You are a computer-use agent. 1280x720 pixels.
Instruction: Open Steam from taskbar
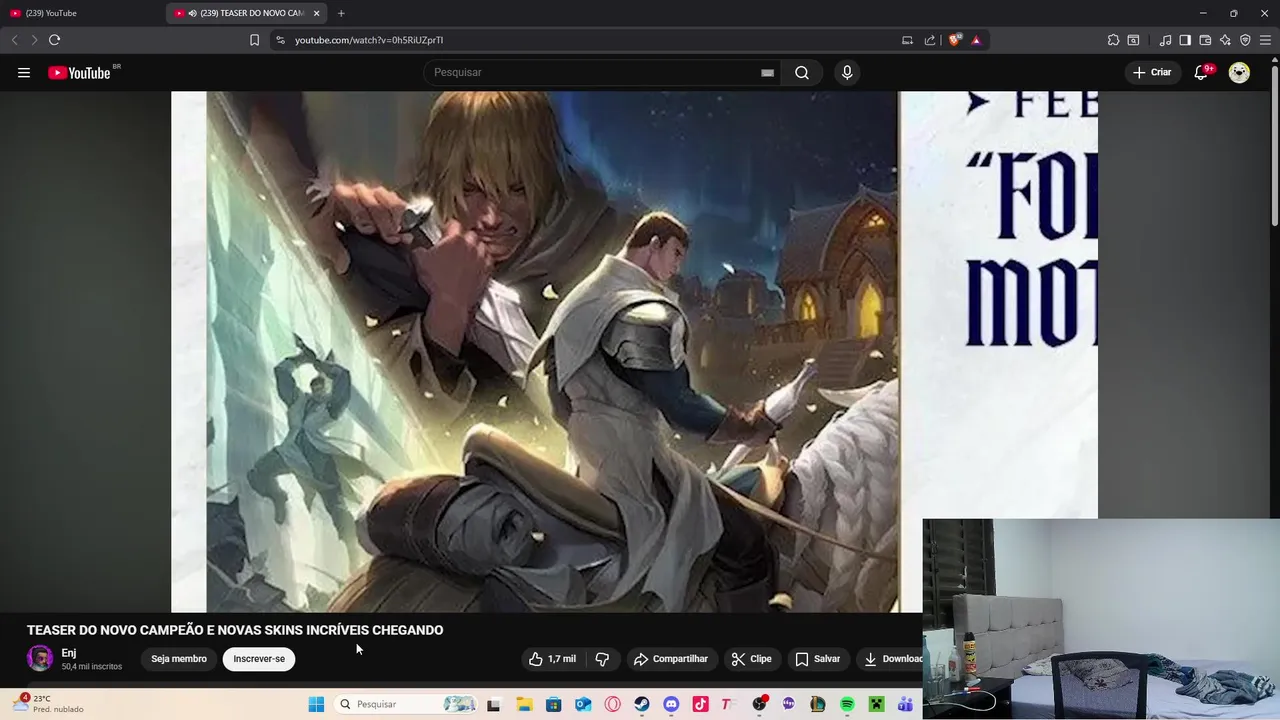point(642,704)
